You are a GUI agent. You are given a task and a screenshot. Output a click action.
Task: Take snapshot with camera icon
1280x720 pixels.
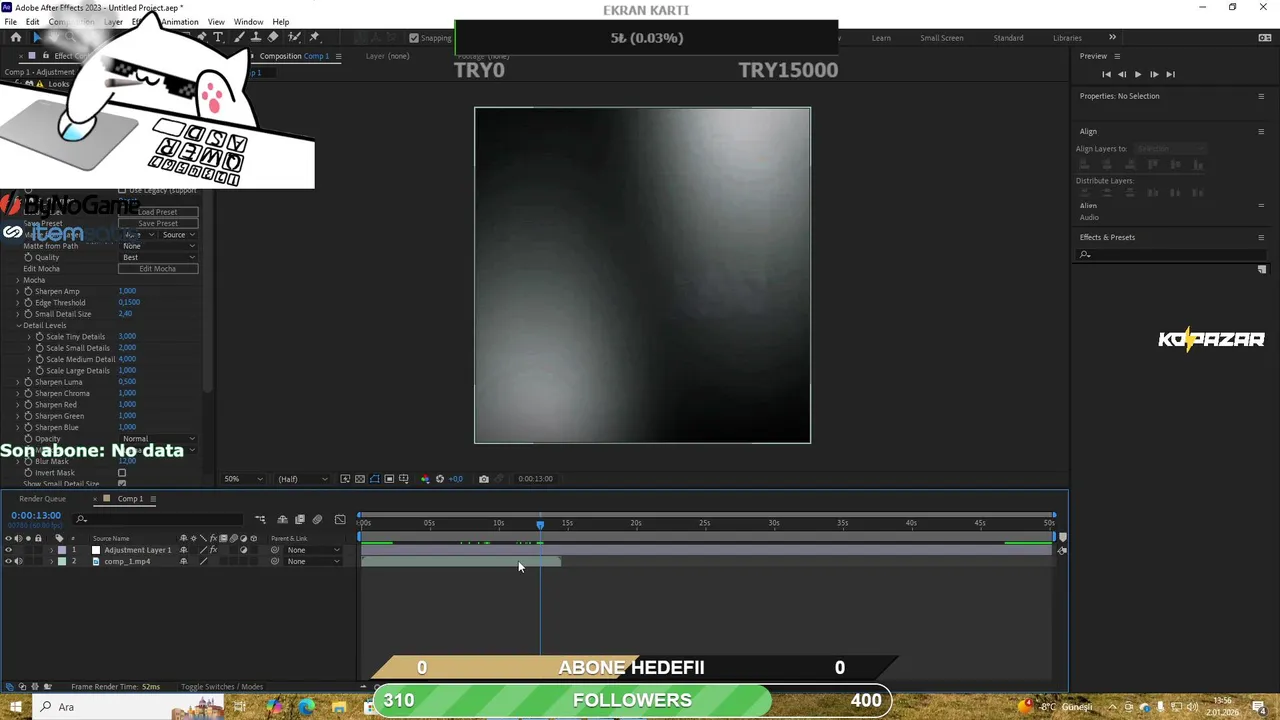click(484, 479)
